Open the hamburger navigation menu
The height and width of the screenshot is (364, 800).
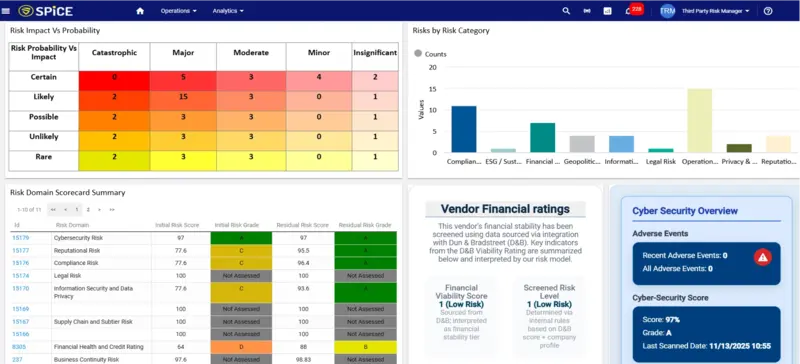coord(6,11)
